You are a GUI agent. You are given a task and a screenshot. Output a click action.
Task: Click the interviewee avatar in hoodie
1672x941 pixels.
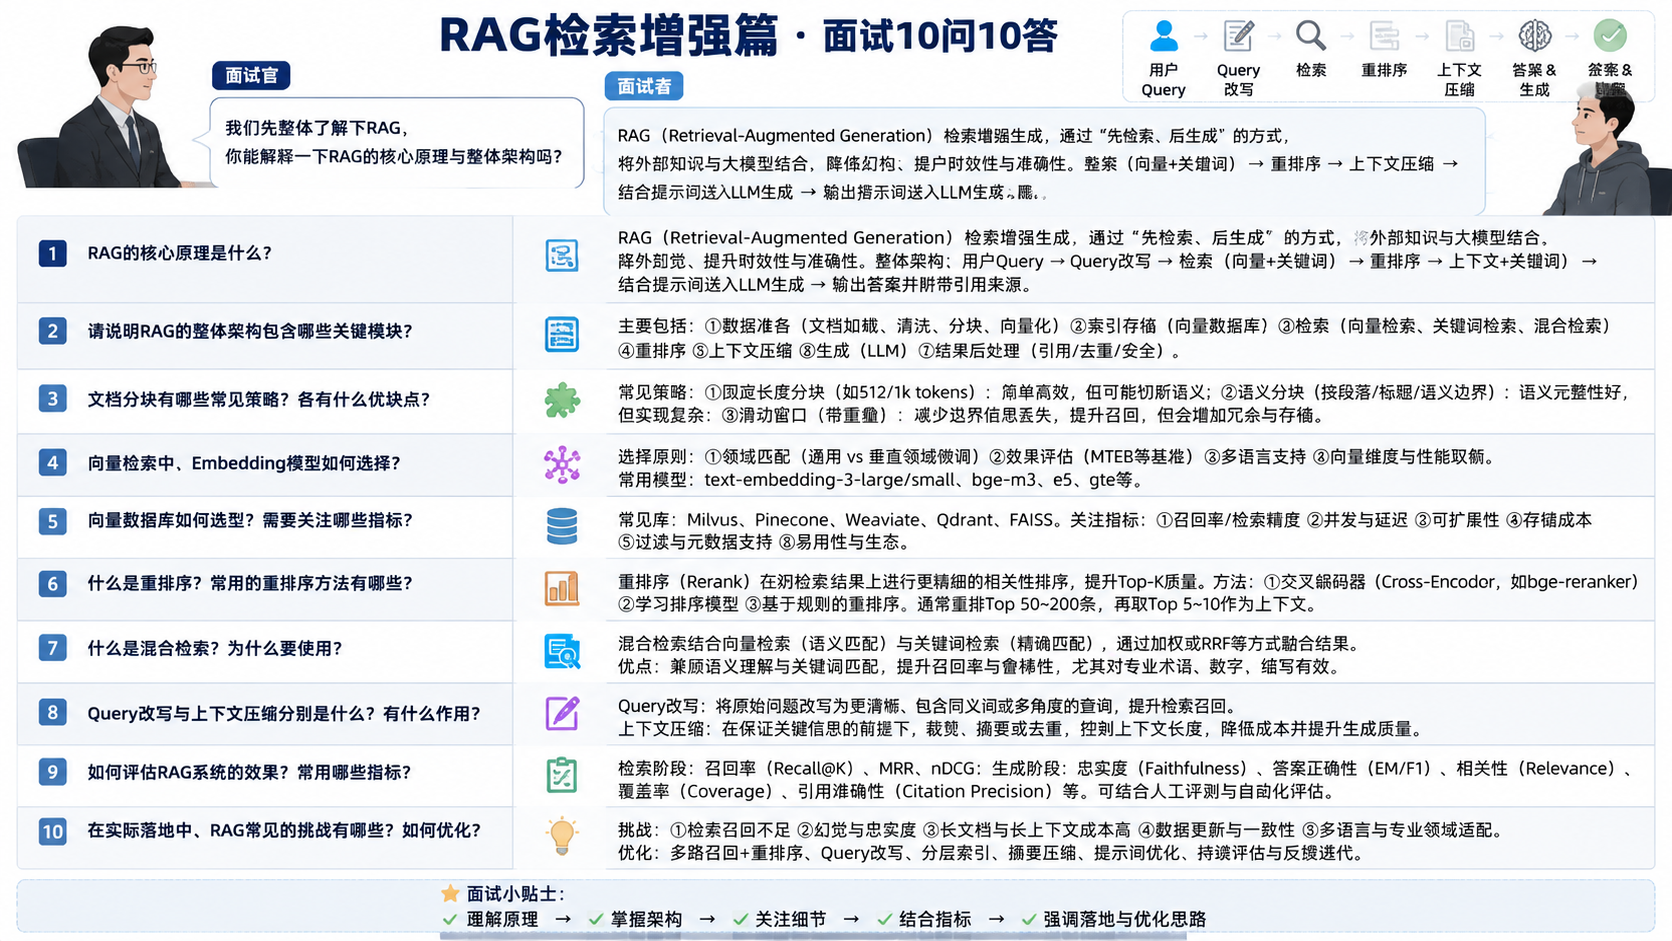coord(1606,150)
